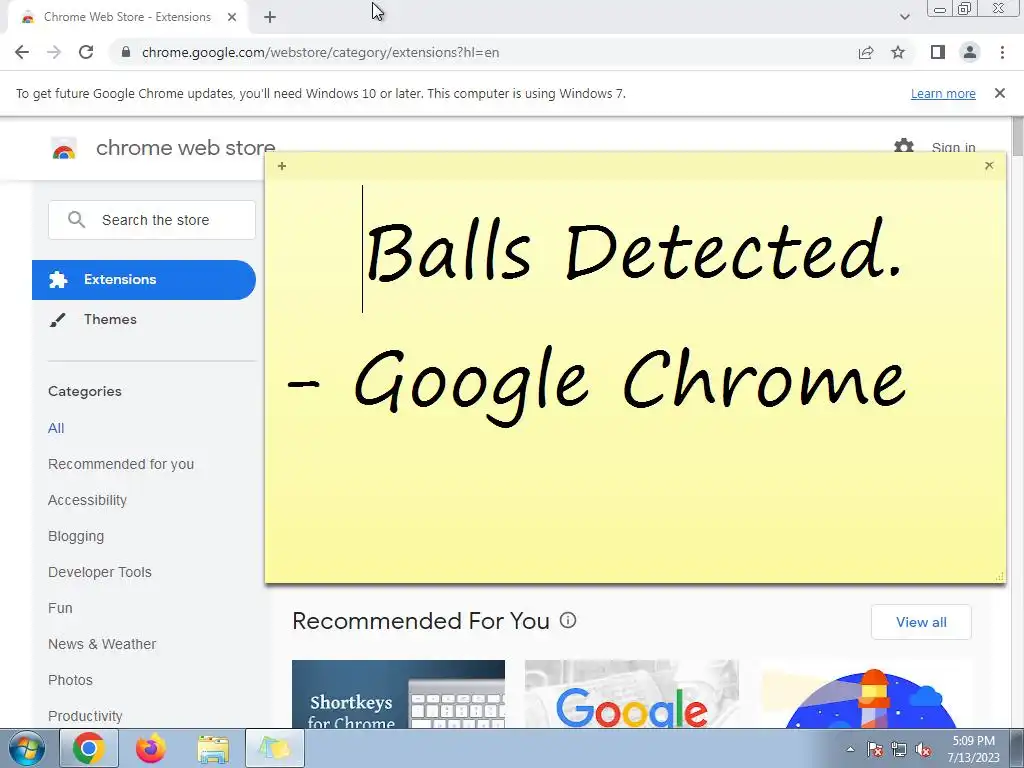Click the address bar URL

pyautogui.click(x=320, y=52)
